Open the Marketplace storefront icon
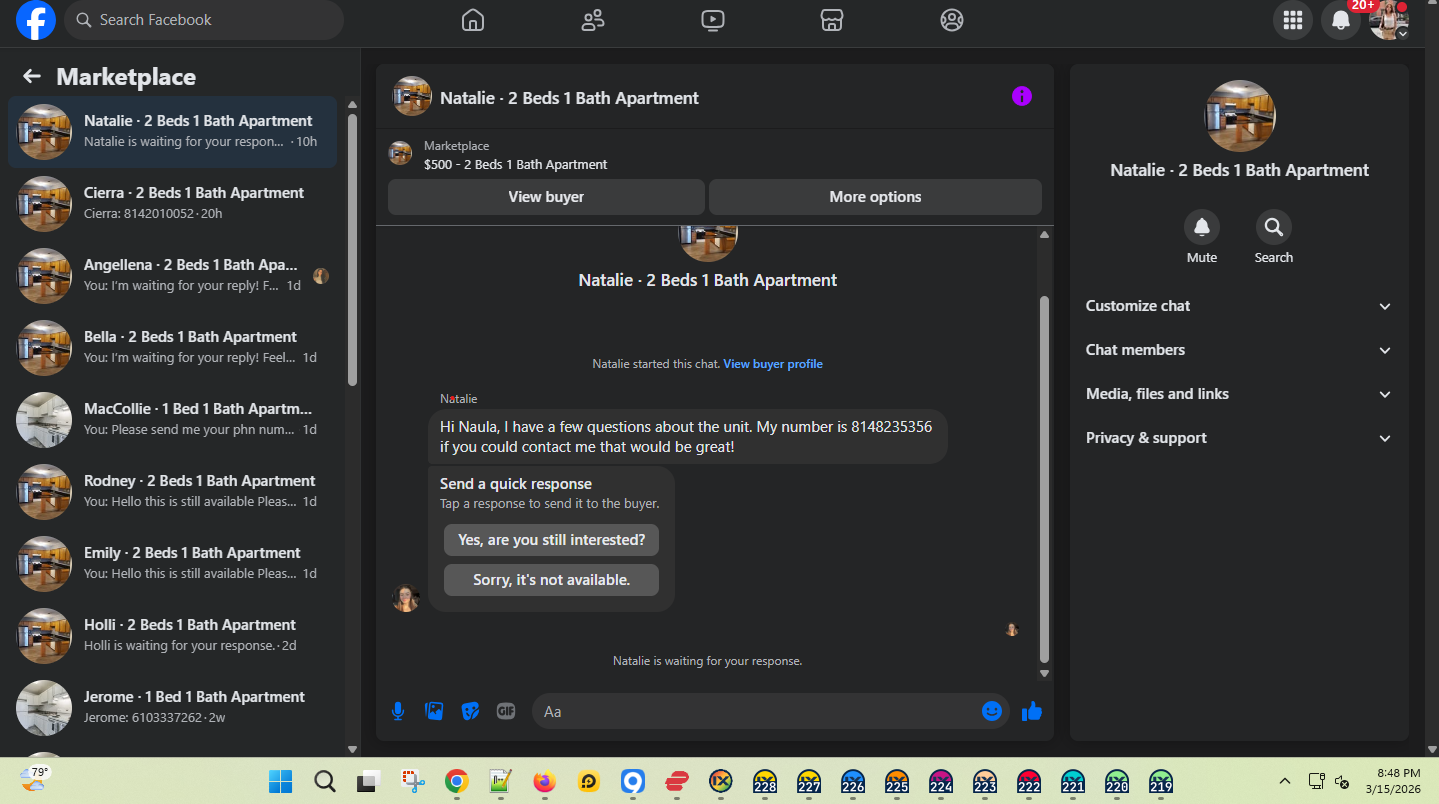1439x804 pixels. pyautogui.click(x=832, y=20)
